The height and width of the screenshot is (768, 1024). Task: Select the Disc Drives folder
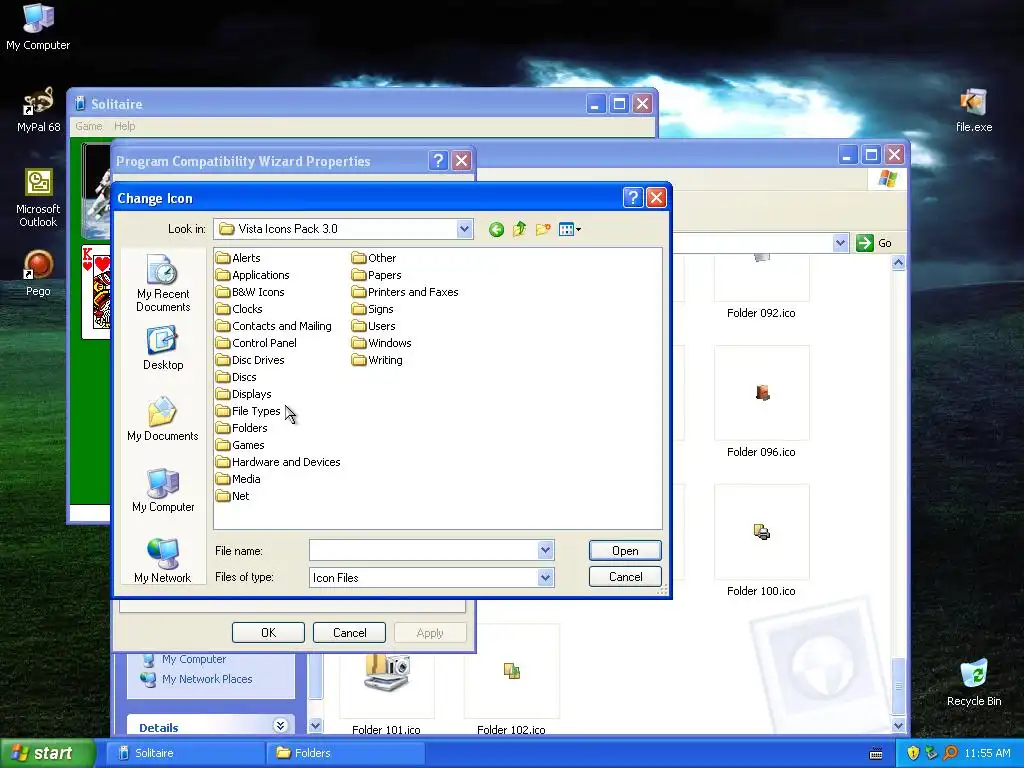click(250, 360)
